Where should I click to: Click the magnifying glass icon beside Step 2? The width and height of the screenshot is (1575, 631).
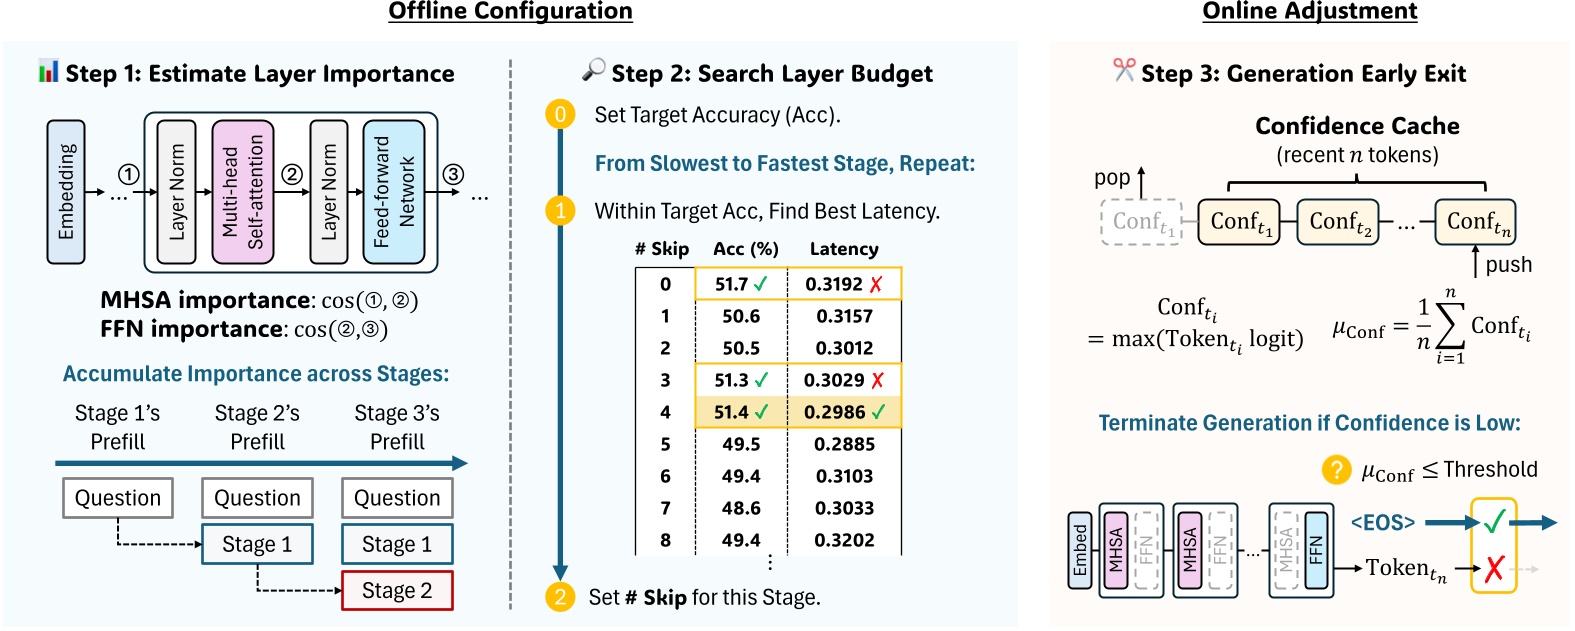pos(594,70)
